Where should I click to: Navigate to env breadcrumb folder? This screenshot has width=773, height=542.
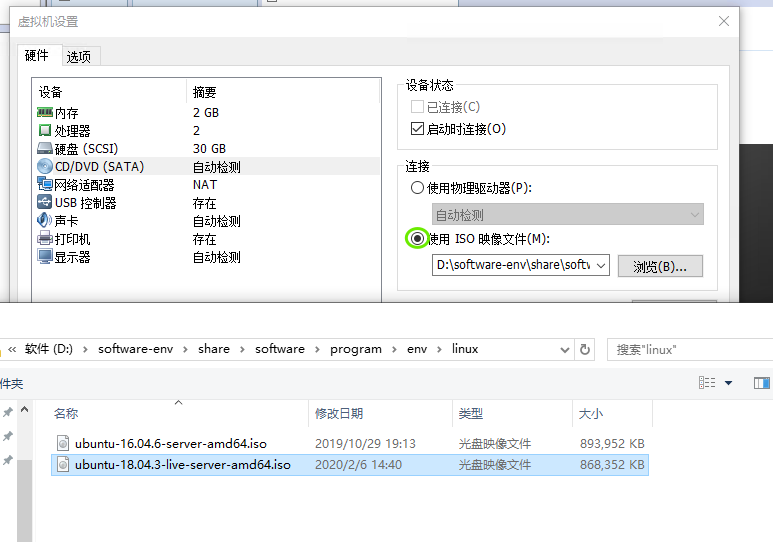pos(417,349)
